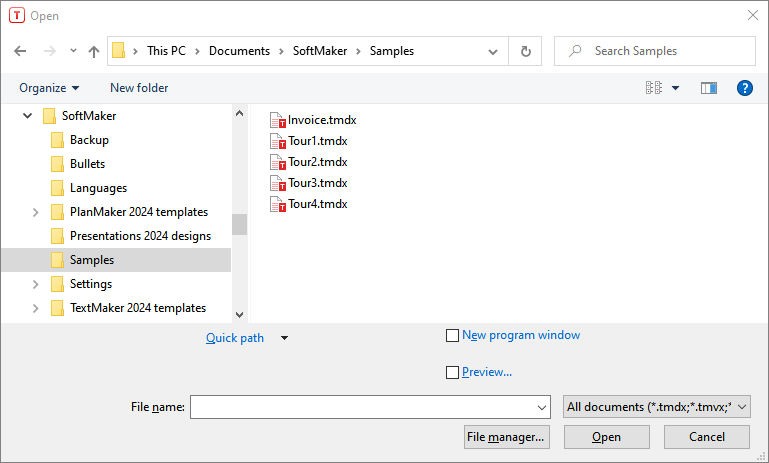
Task: Click into the Search Samples field
Action: [x=655, y=51]
